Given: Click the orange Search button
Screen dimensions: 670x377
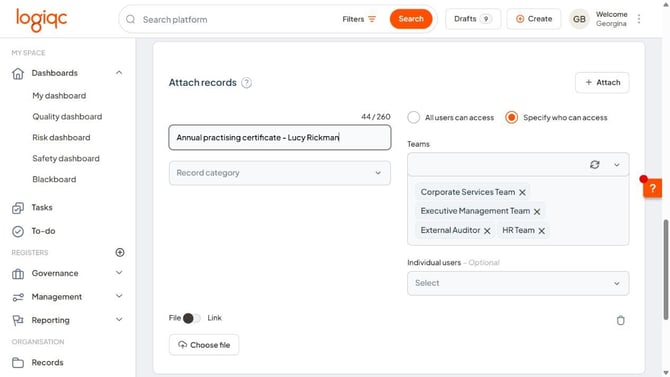Looking at the screenshot, I should click(411, 19).
